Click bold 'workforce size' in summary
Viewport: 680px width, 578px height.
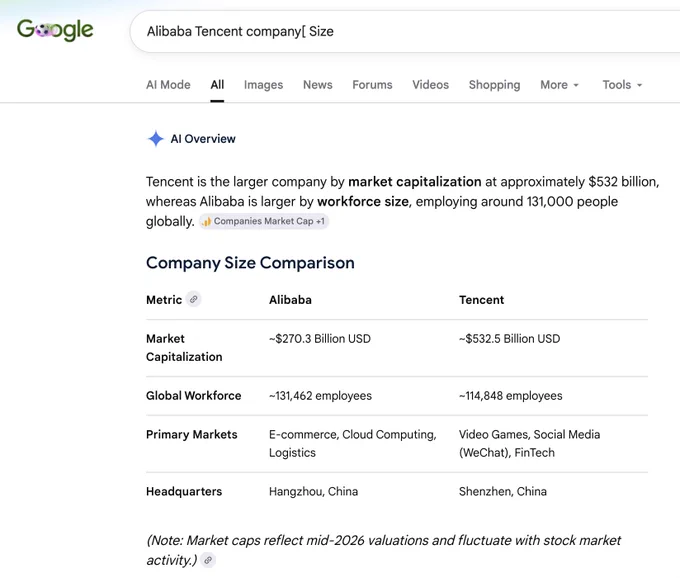(363, 201)
